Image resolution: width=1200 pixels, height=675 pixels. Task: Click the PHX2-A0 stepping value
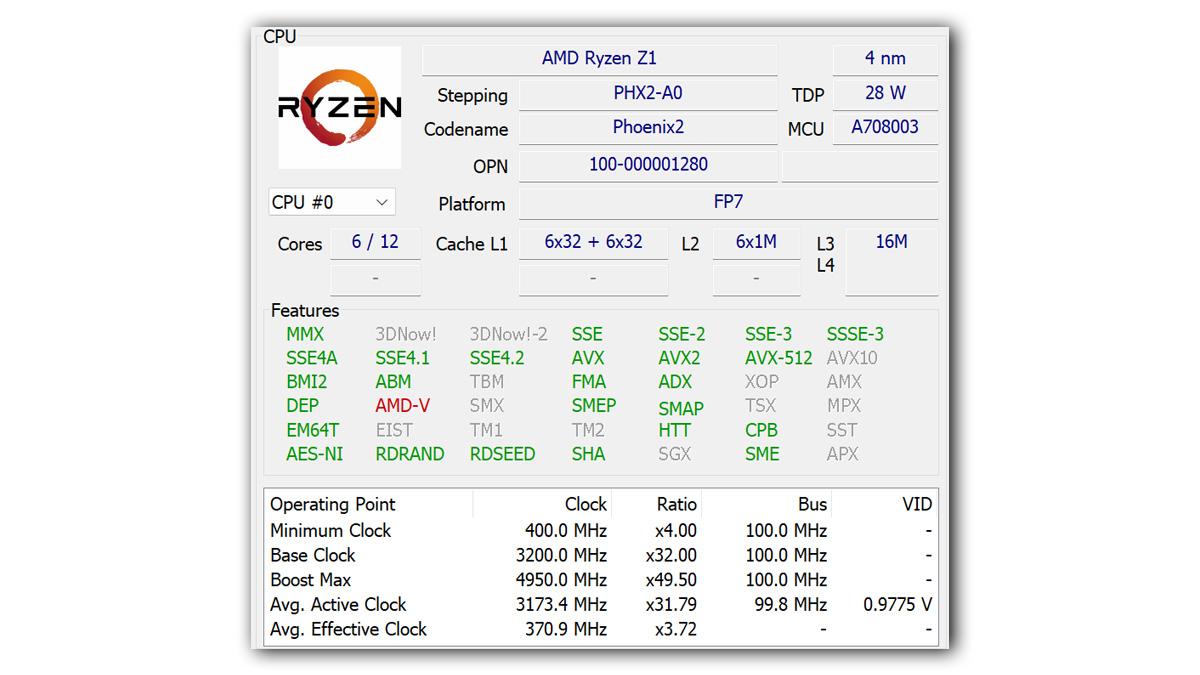click(x=648, y=94)
